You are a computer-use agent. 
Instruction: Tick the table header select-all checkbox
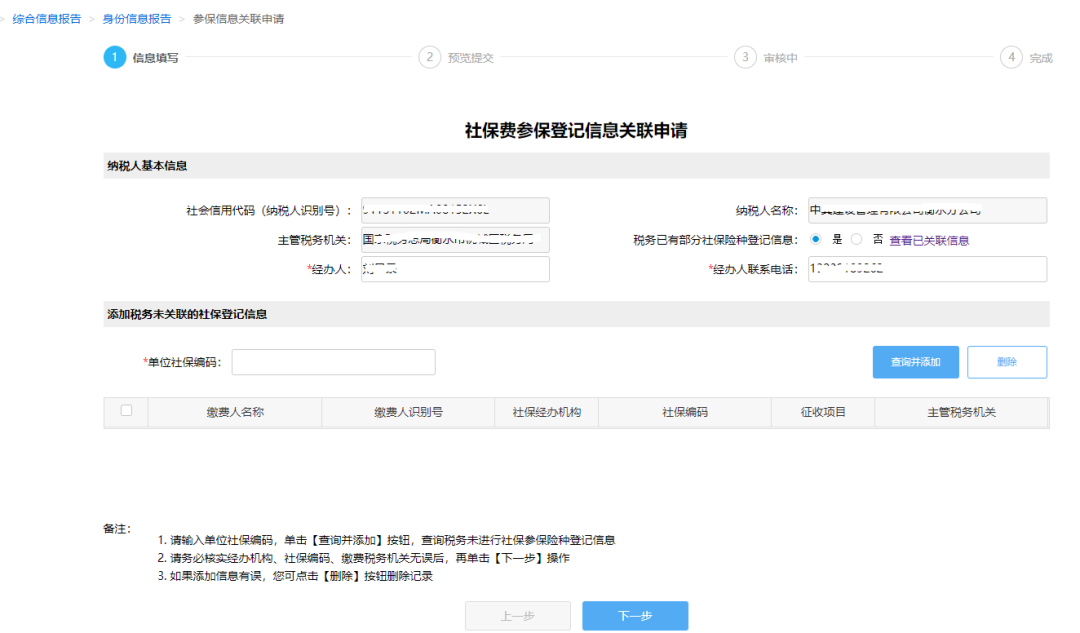(126, 411)
